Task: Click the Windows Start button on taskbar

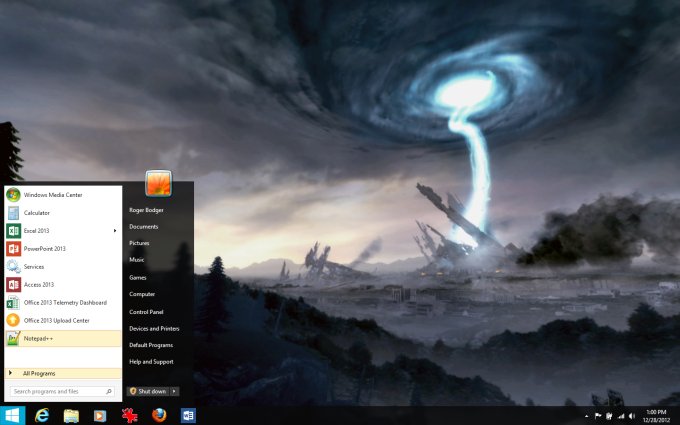Action: [x=12, y=415]
